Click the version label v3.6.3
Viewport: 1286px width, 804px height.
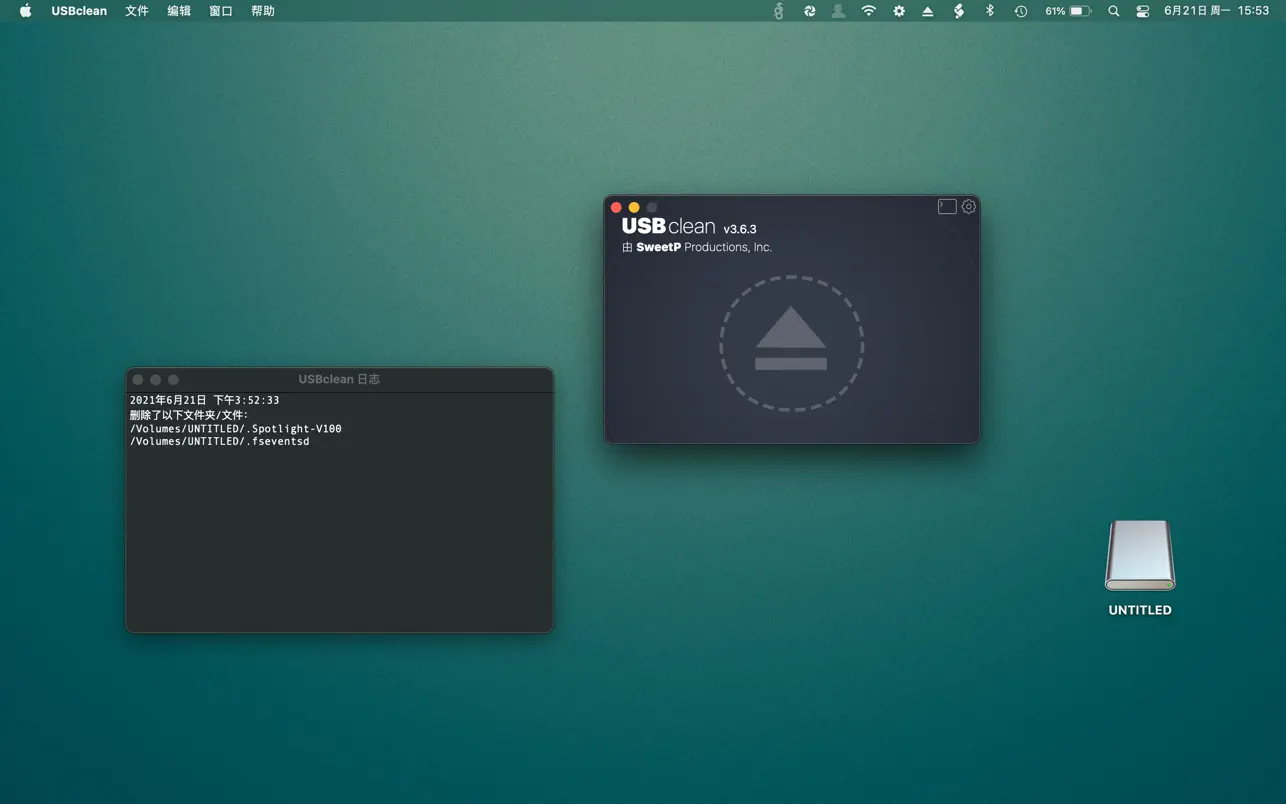(740, 229)
